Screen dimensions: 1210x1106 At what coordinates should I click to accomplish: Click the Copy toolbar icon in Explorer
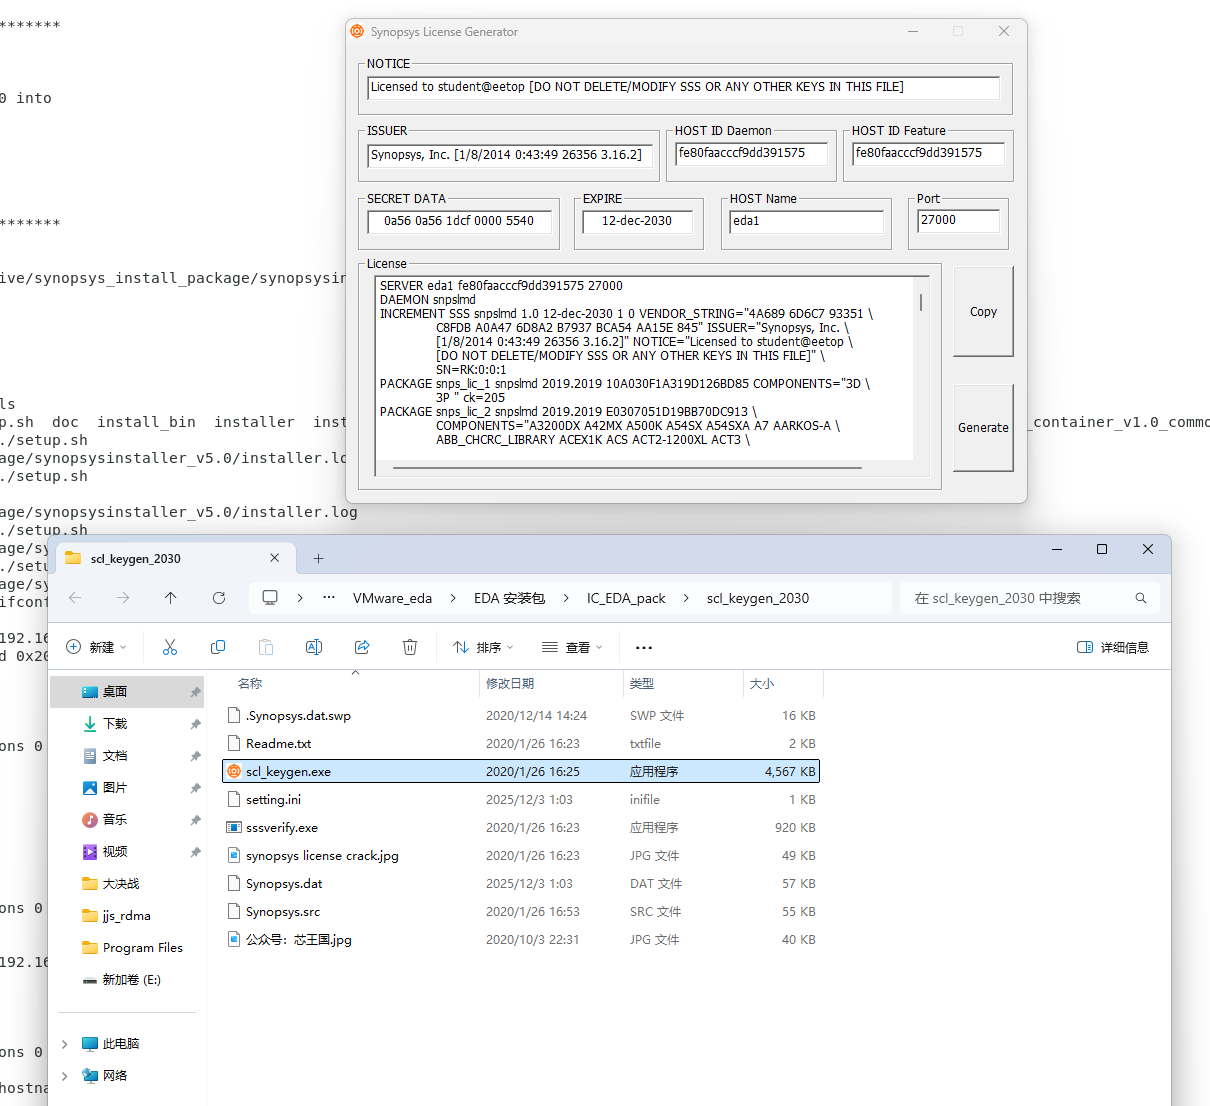point(218,647)
